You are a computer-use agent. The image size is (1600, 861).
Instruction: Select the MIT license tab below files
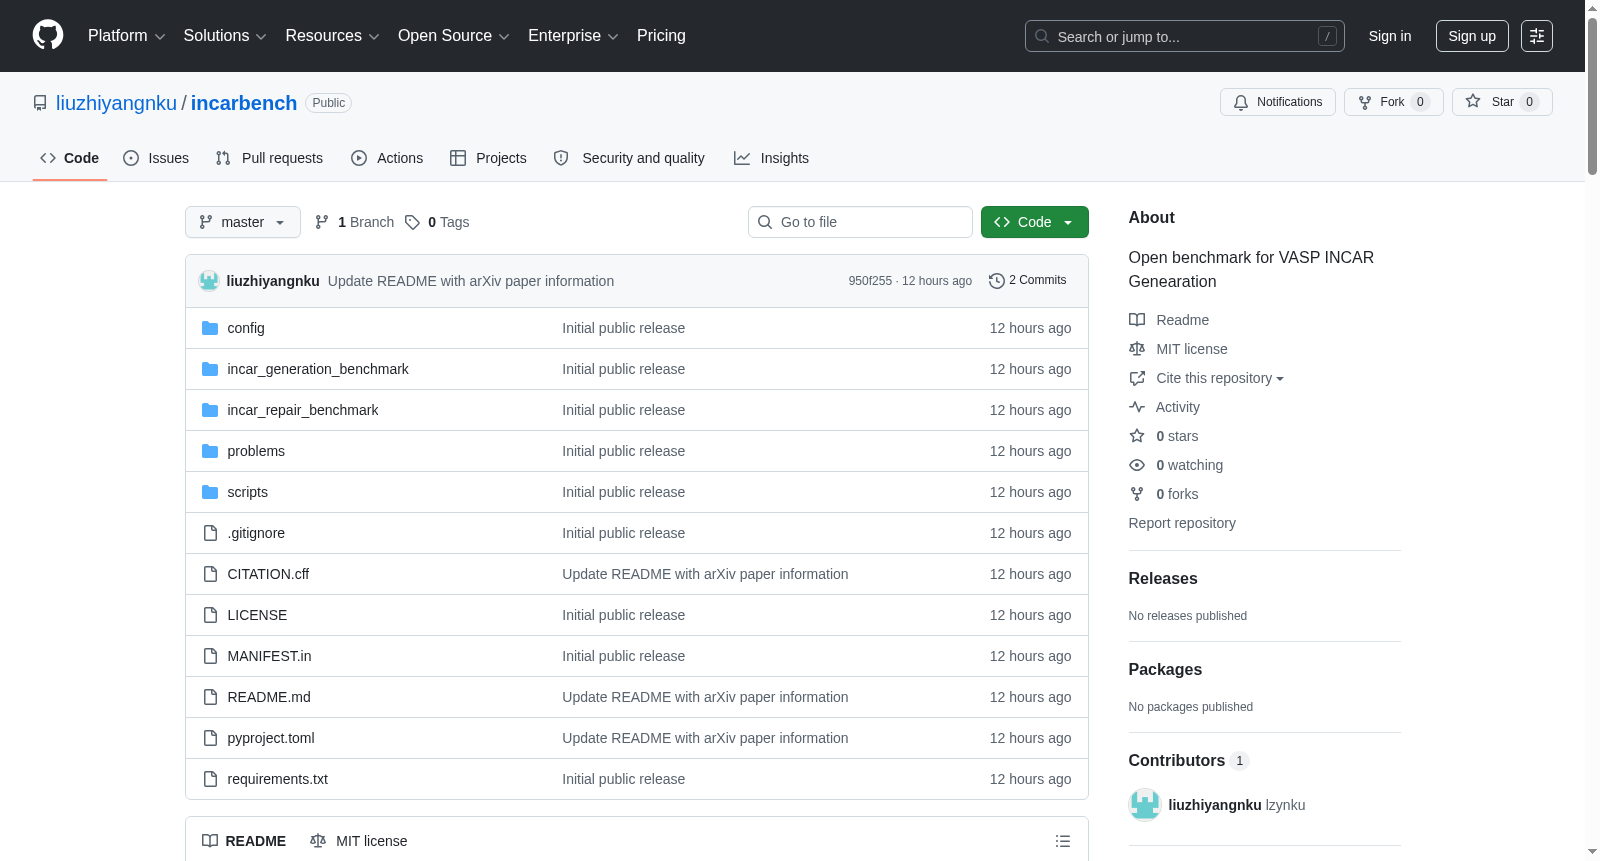(x=359, y=841)
